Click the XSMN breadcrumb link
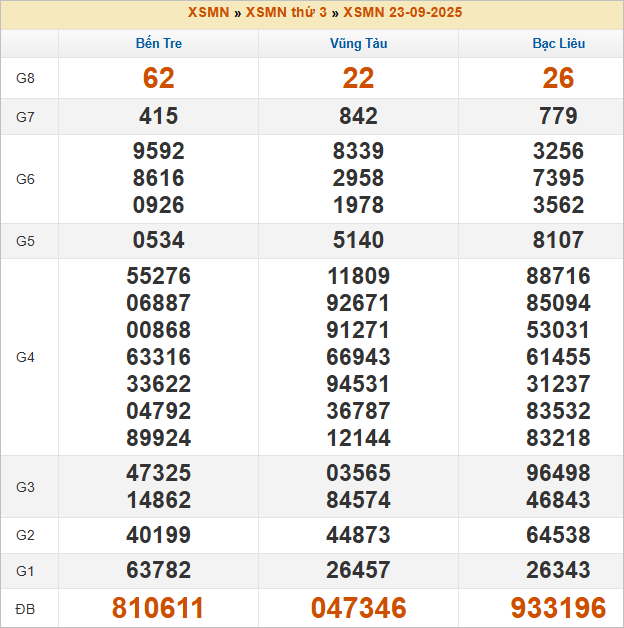Viewport: 624px width, 628px height. [208, 13]
